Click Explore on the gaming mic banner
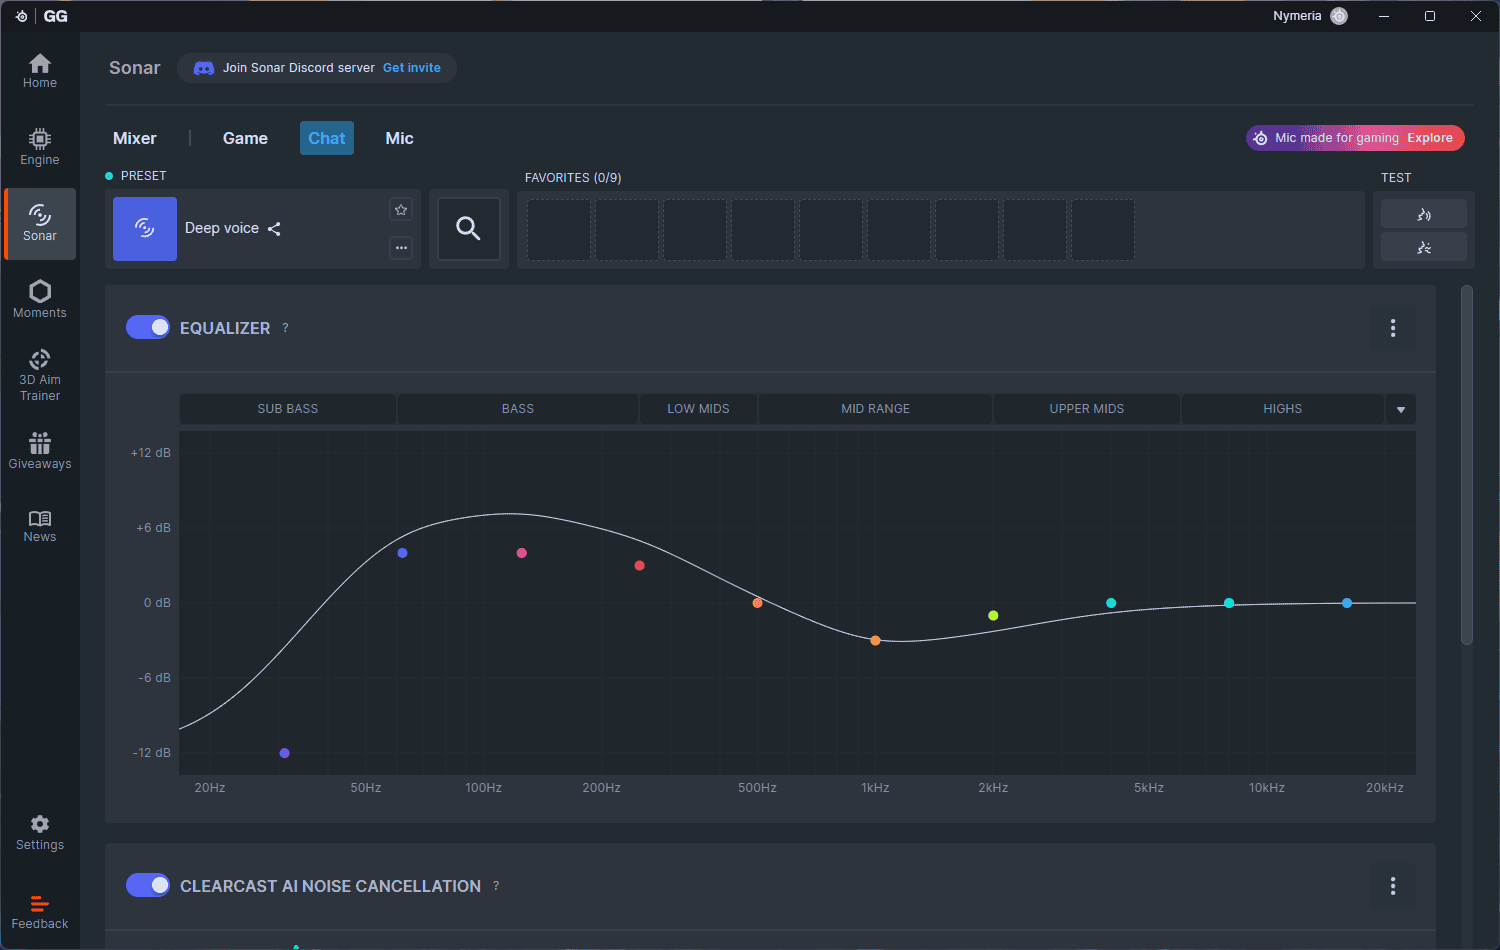The image size is (1500, 950). pos(1429,138)
